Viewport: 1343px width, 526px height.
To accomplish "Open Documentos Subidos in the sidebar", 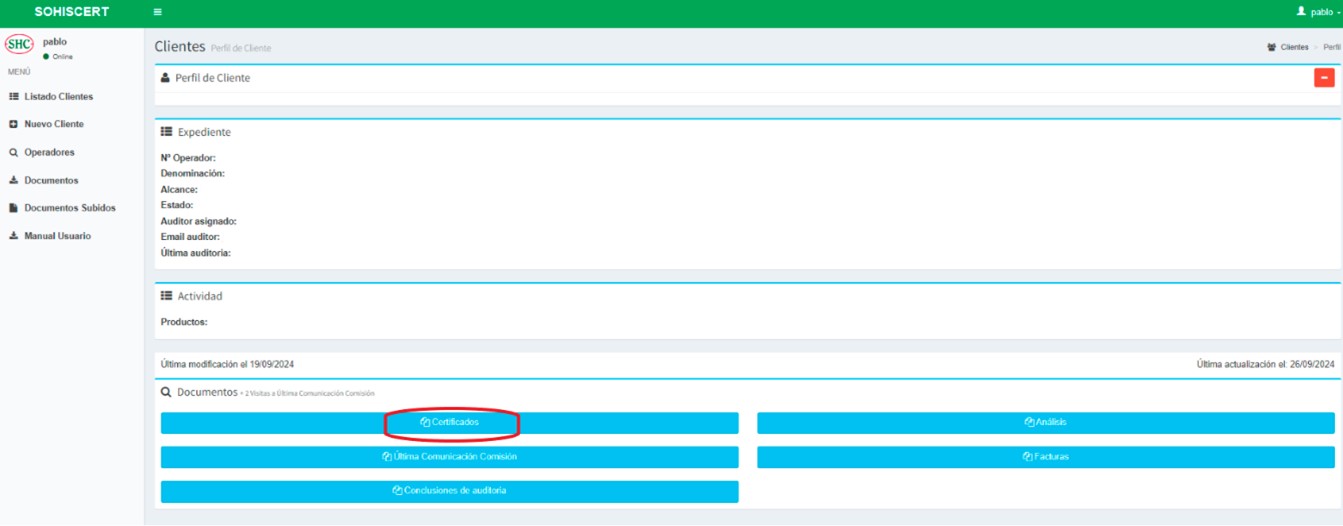I will pyautogui.click(x=69, y=208).
